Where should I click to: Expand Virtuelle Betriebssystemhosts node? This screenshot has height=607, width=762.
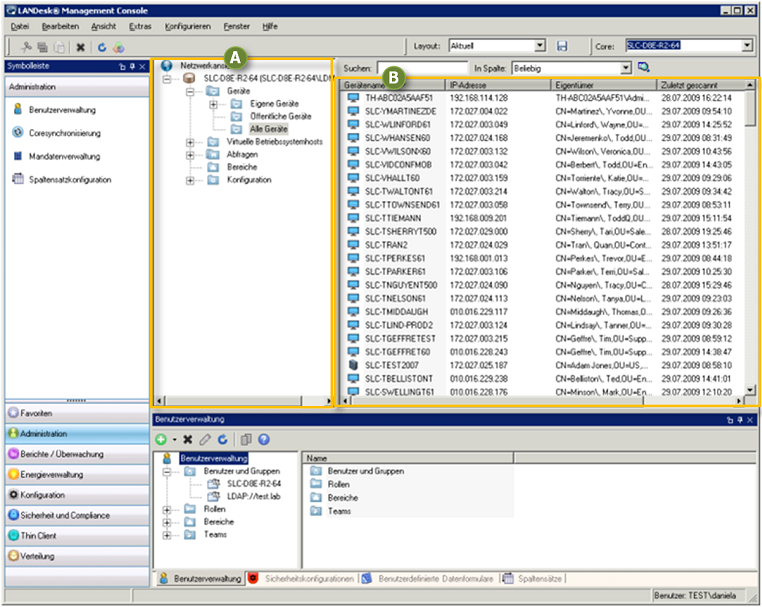coord(190,142)
